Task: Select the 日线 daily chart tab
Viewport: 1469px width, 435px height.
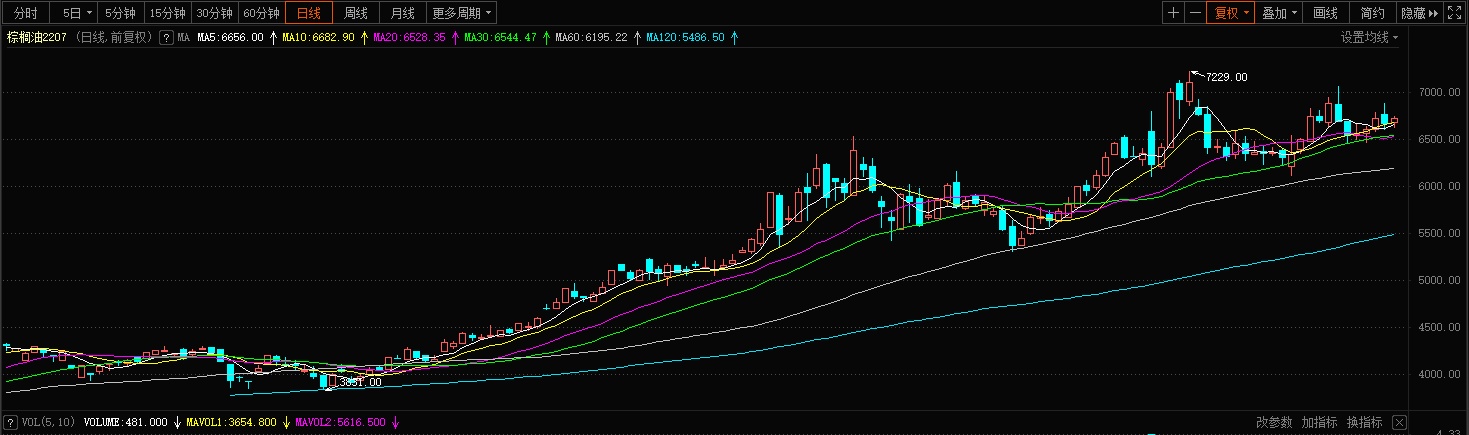Action: [310, 13]
